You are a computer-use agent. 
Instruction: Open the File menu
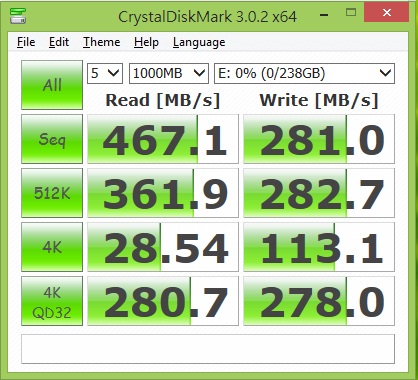click(x=26, y=42)
